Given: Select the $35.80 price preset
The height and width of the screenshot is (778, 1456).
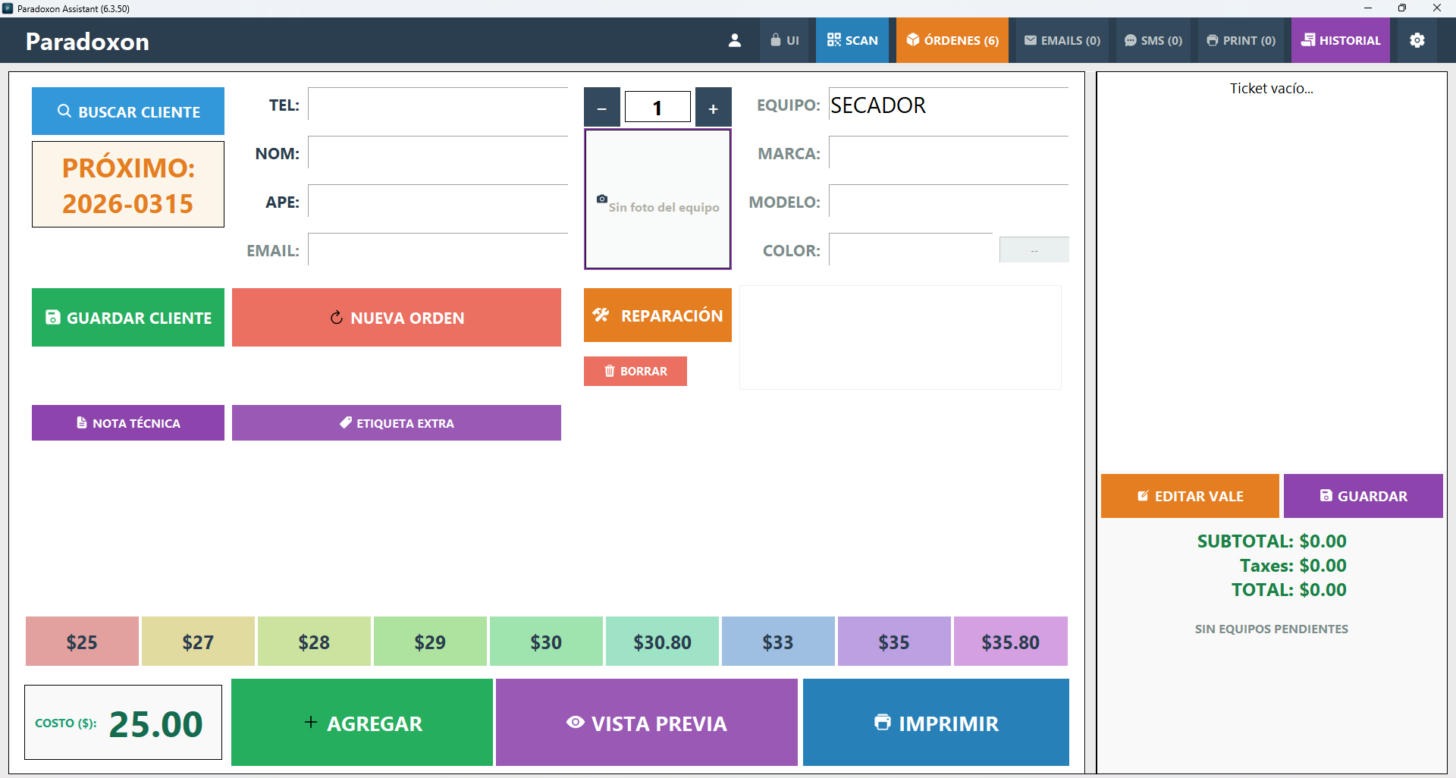Looking at the screenshot, I should click(1010, 641).
